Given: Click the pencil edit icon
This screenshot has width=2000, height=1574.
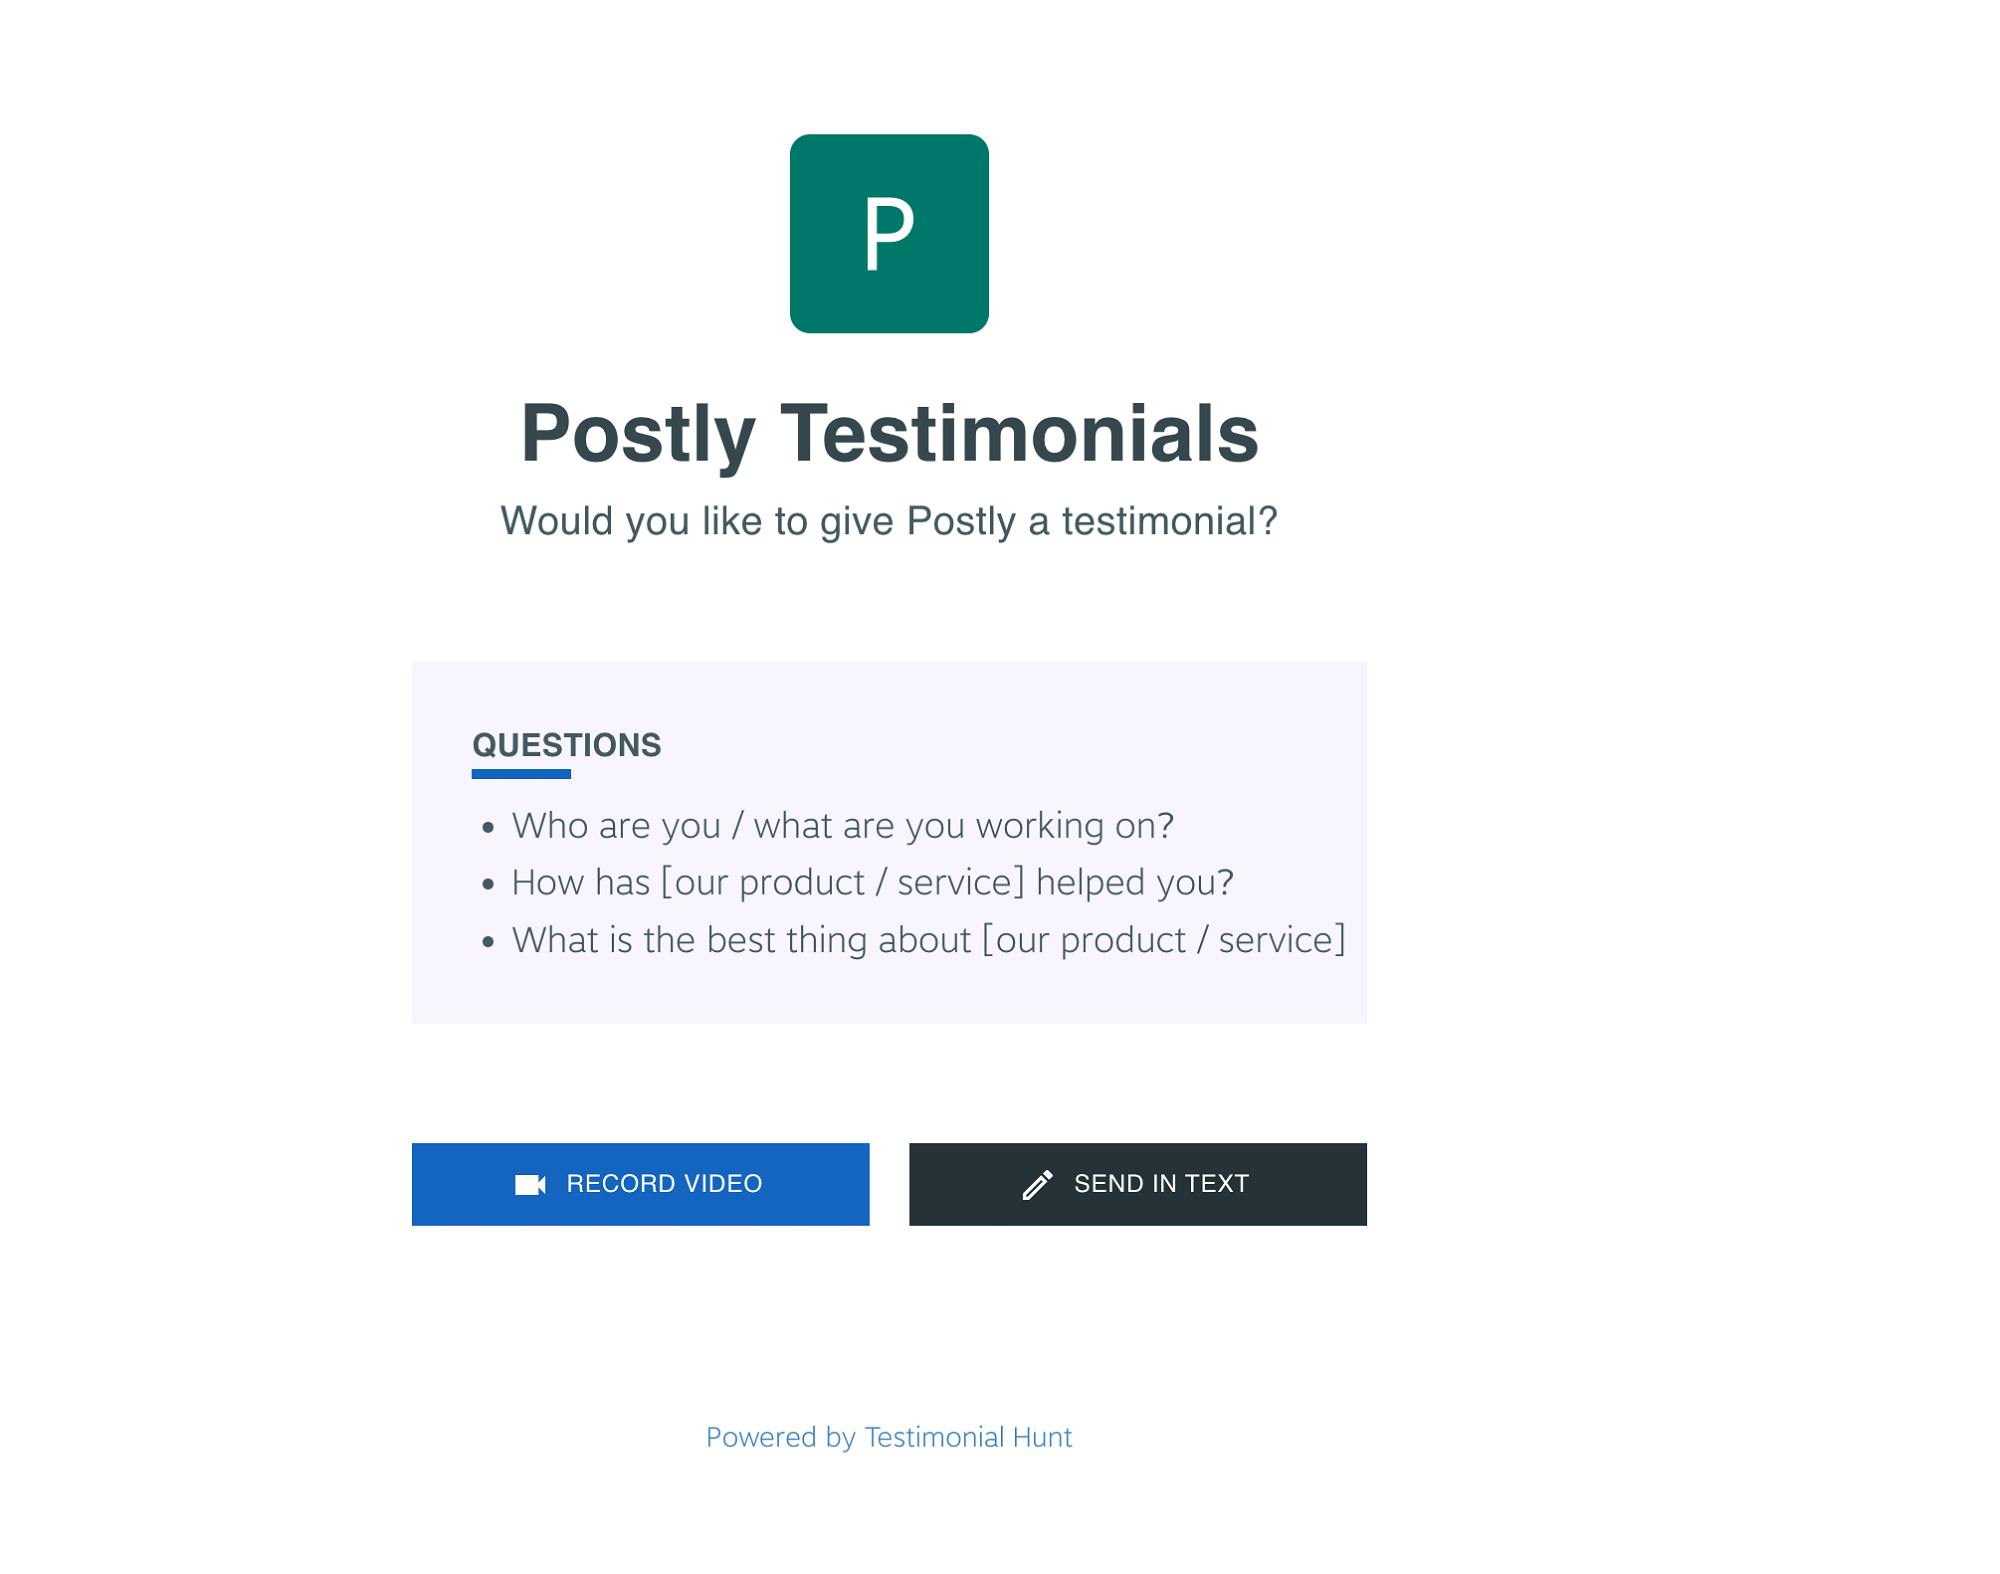Looking at the screenshot, I should tap(1038, 1185).
